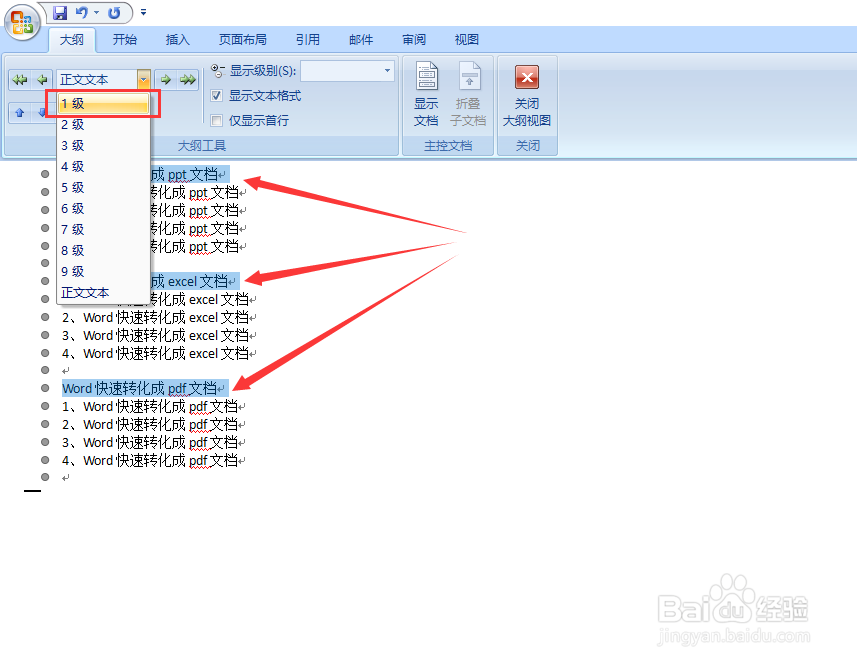Screen dimensions: 857x665
Task: Choose 3 级 outline level
Action: click(x=103, y=145)
